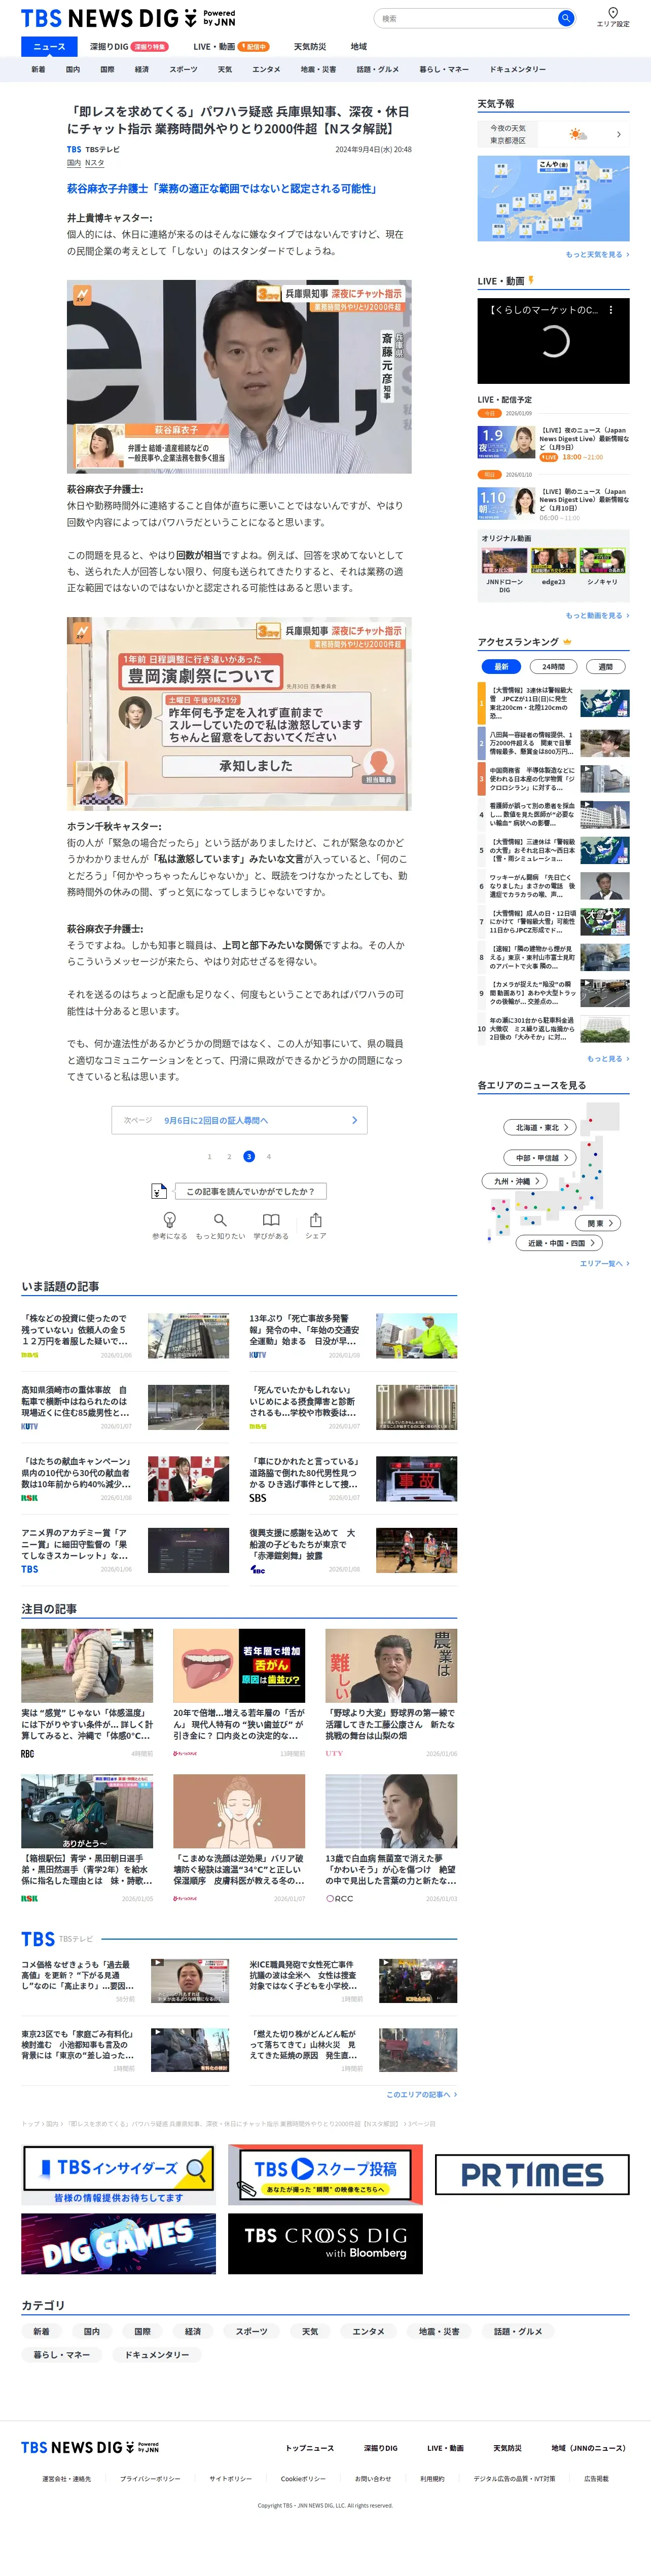This screenshot has height=2576, width=651.
Task: Switch ranking to 週間
Action: (x=605, y=666)
